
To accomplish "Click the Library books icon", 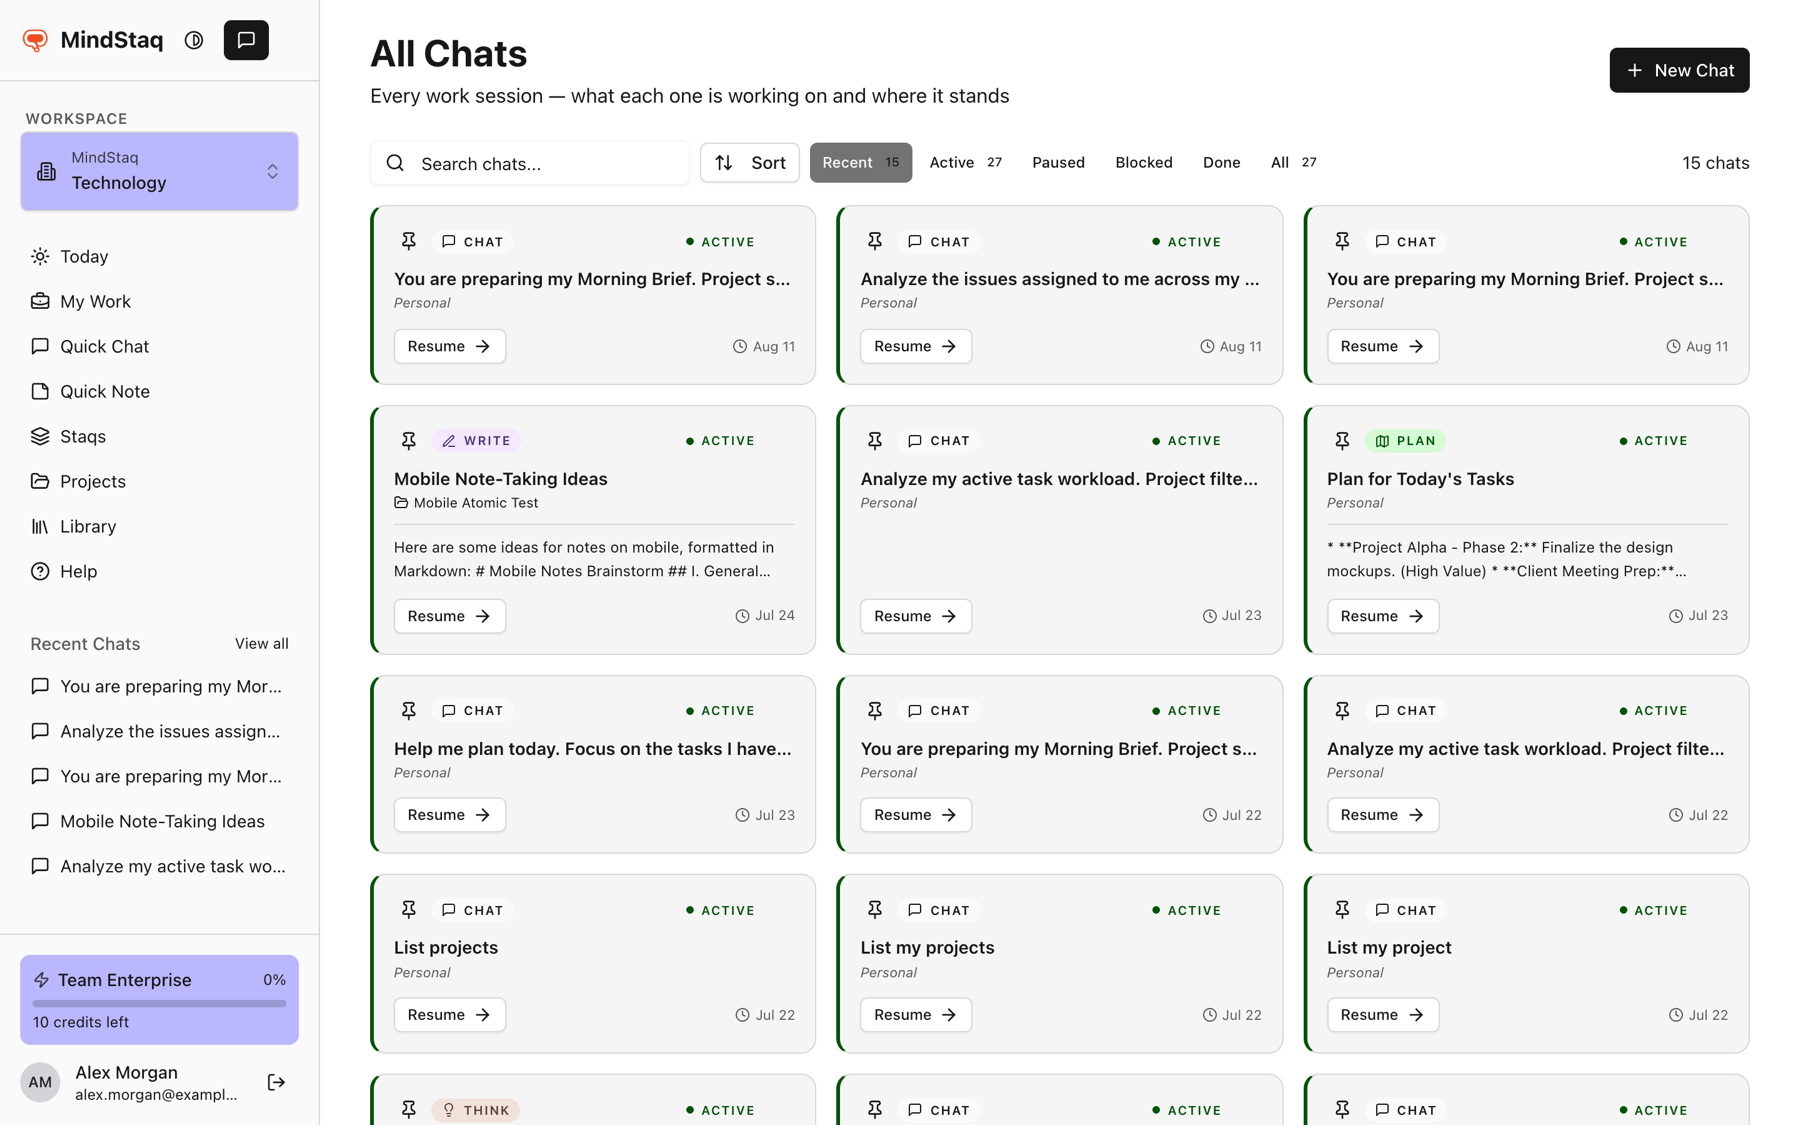I will [40, 526].
